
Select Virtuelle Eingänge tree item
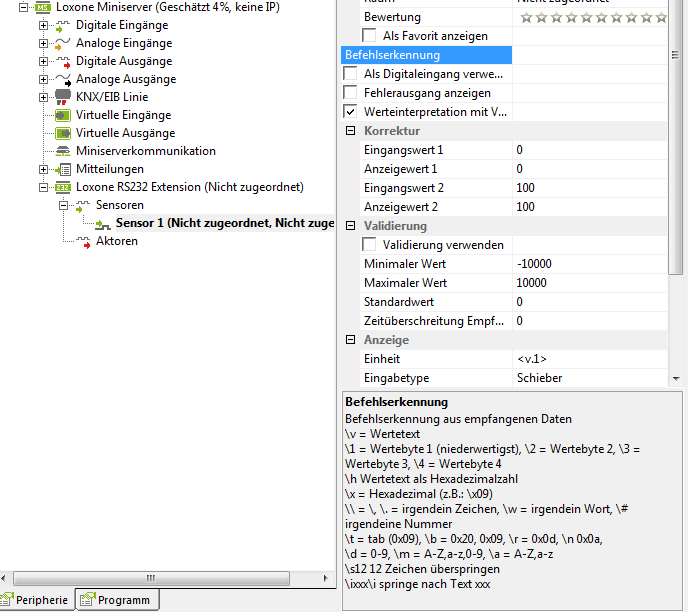tap(123, 115)
